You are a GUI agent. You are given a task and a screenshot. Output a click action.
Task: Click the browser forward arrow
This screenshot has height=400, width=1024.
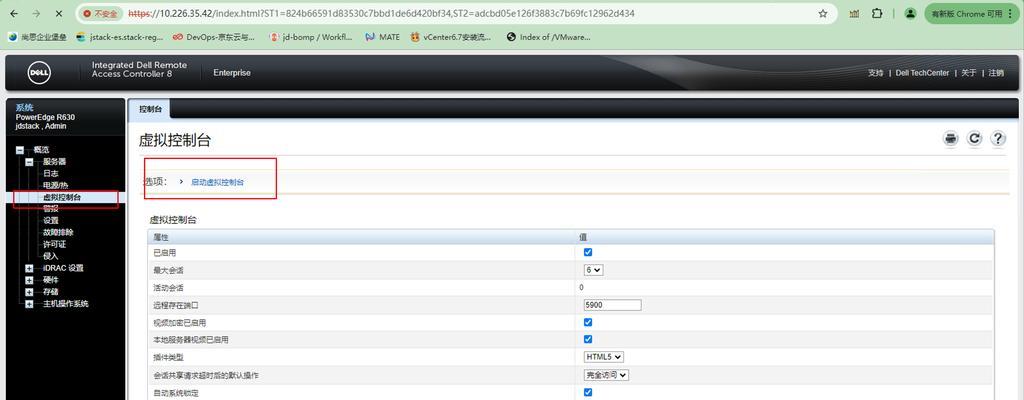[36, 13]
